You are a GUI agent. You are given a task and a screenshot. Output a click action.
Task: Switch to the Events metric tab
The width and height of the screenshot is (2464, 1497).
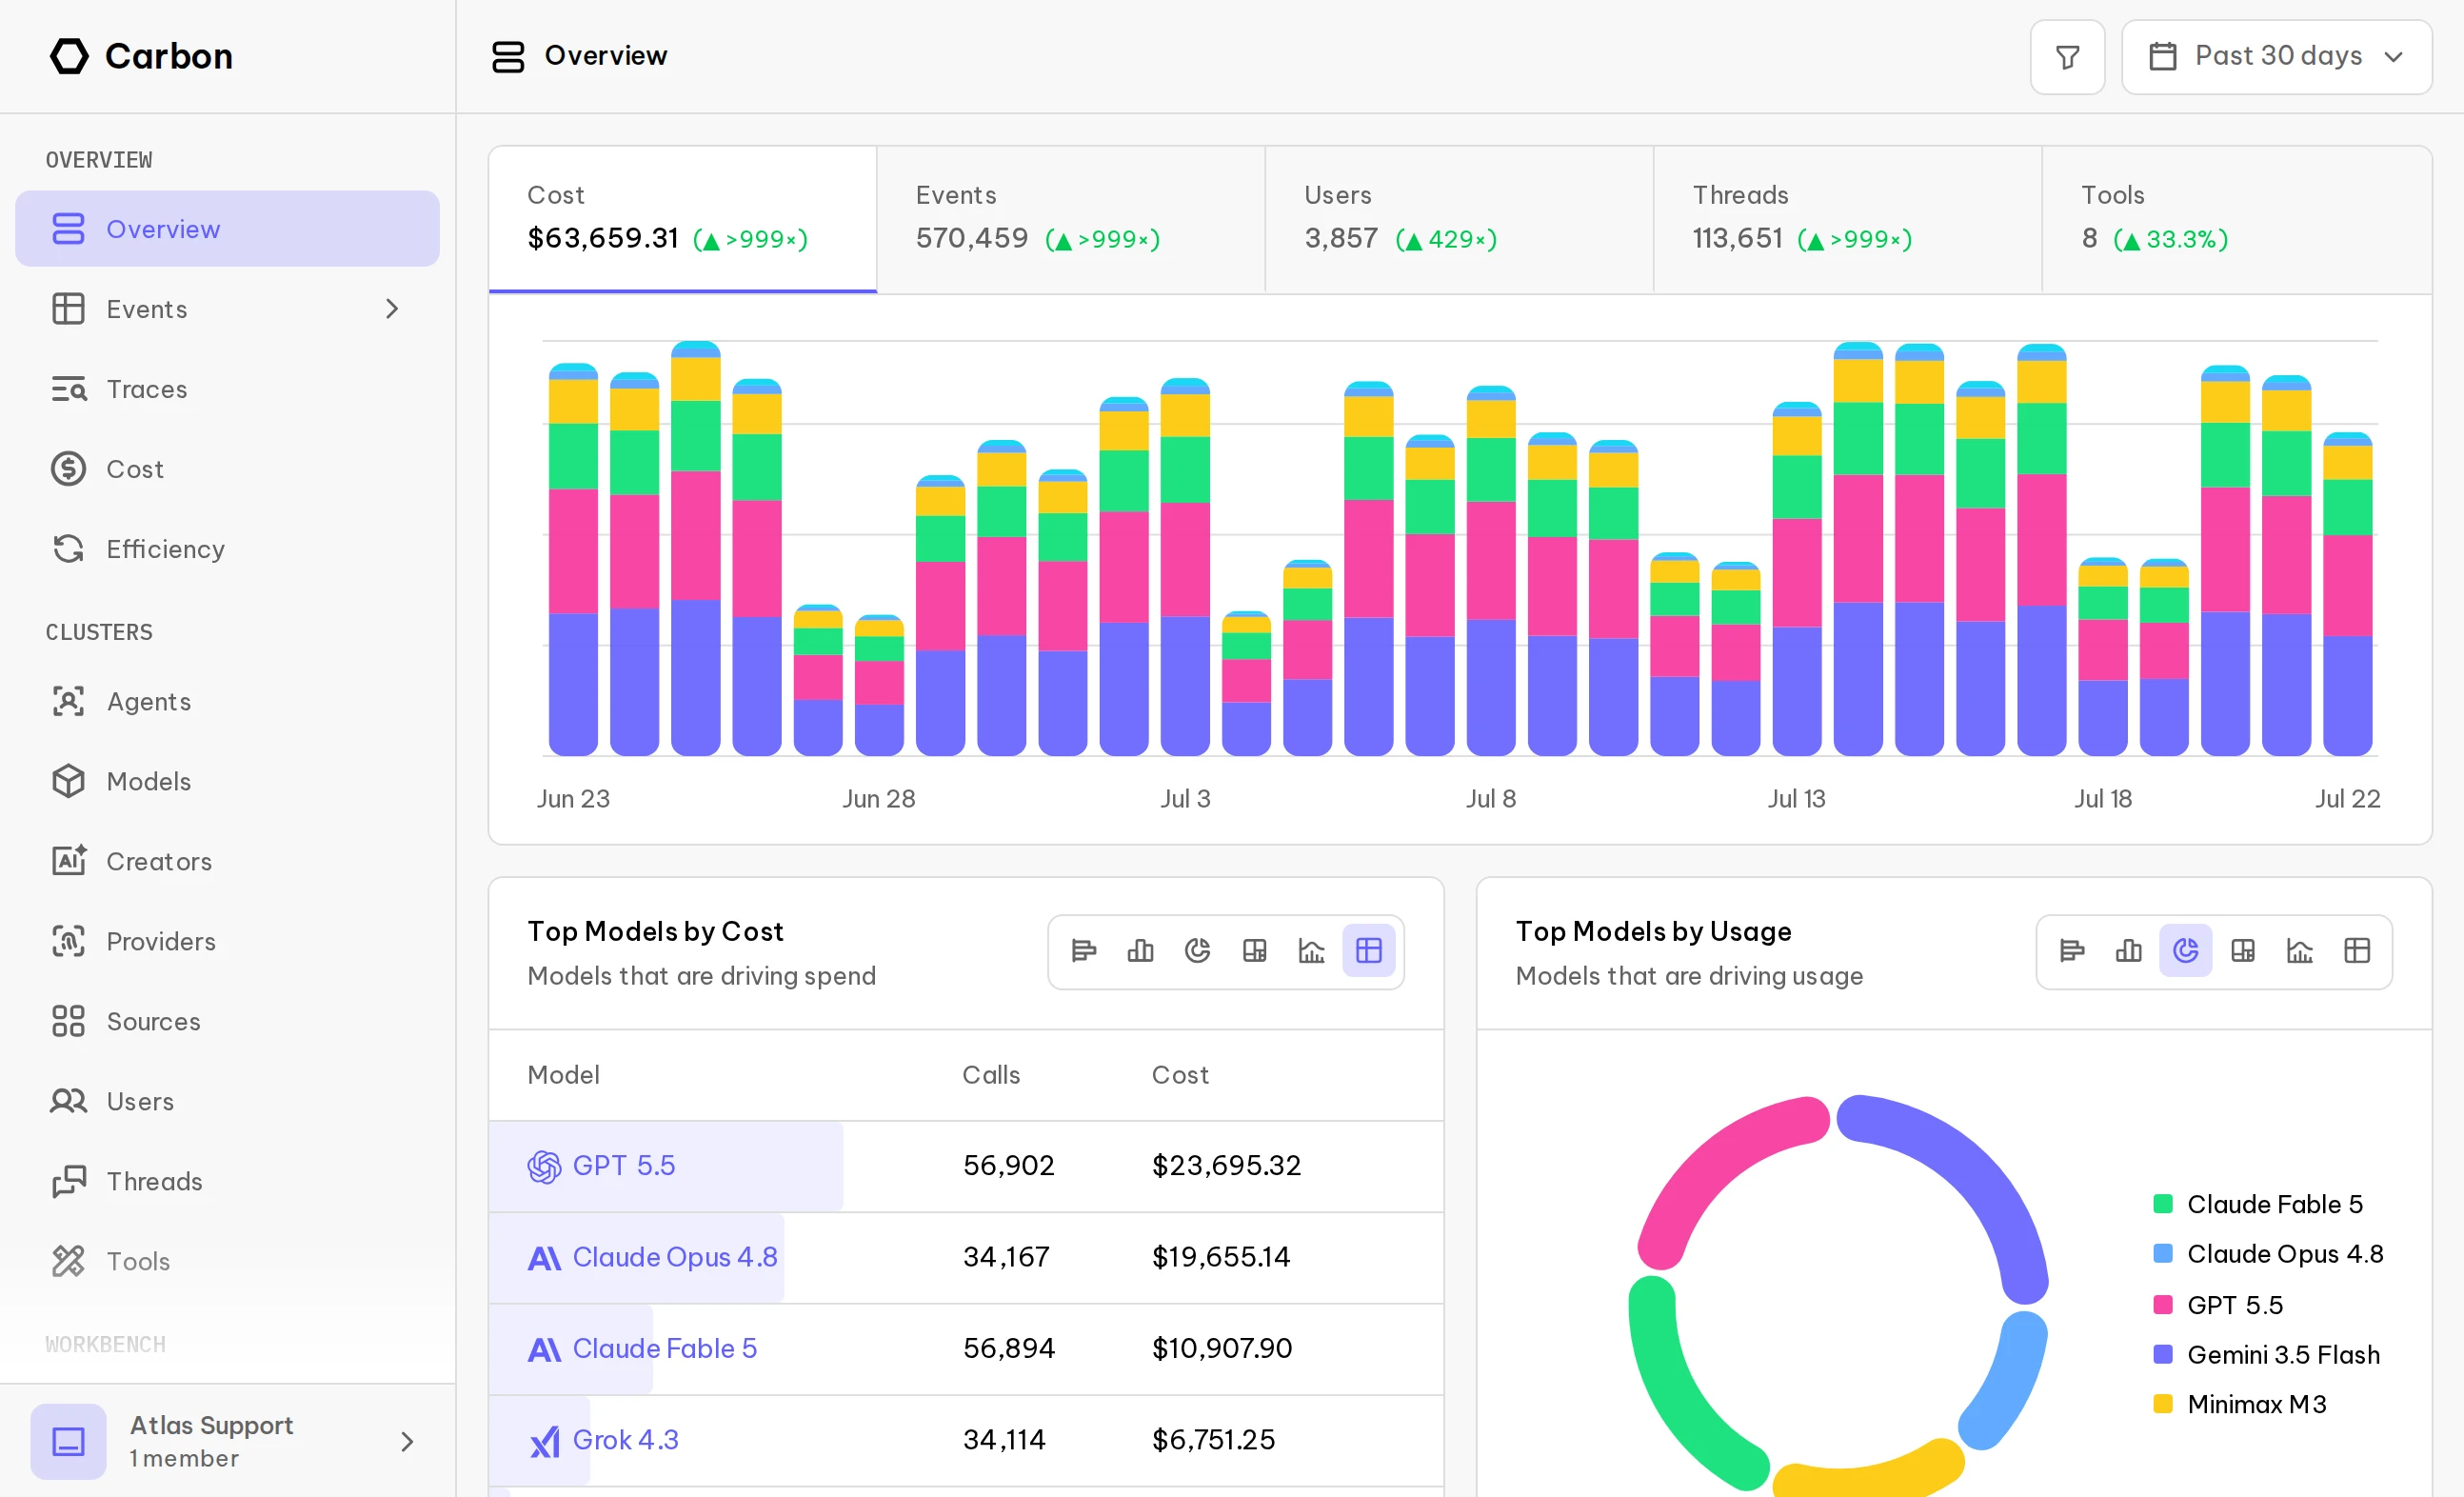click(x=1071, y=219)
